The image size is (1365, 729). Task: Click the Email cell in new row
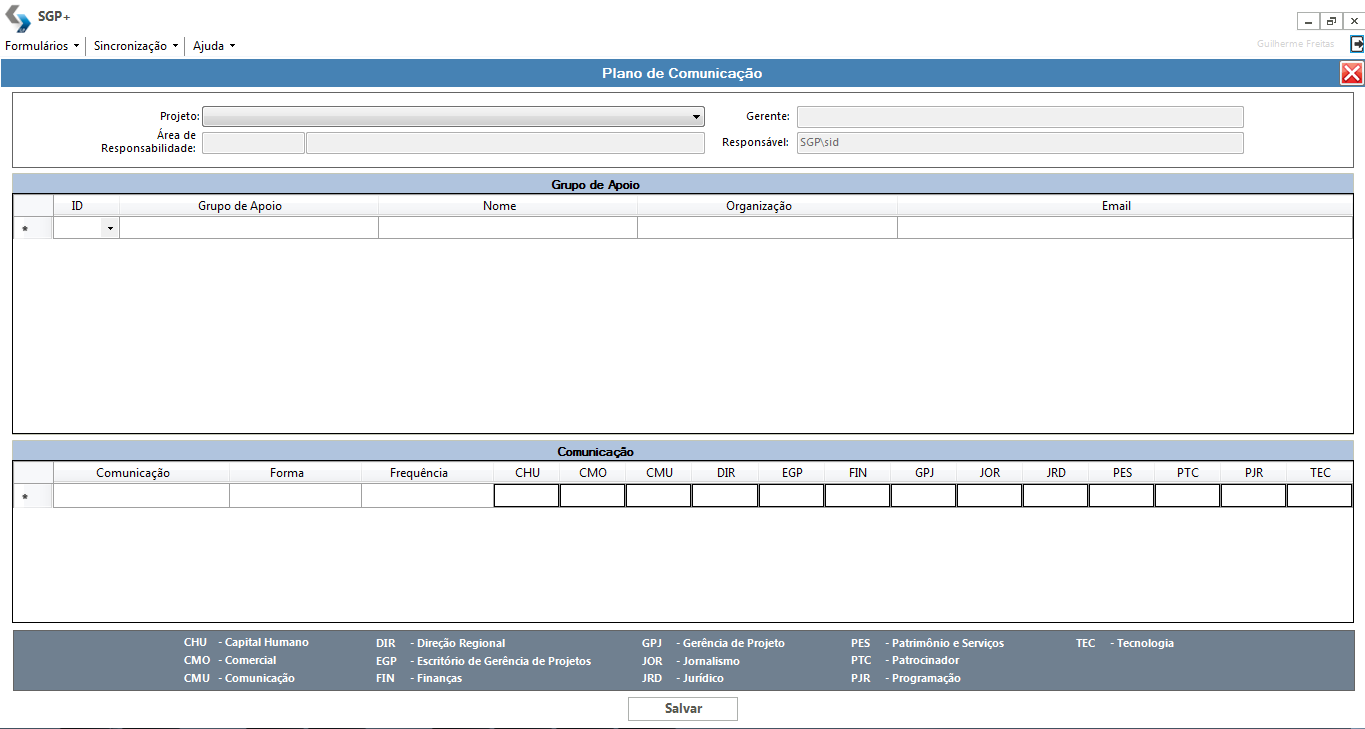pos(1125,229)
